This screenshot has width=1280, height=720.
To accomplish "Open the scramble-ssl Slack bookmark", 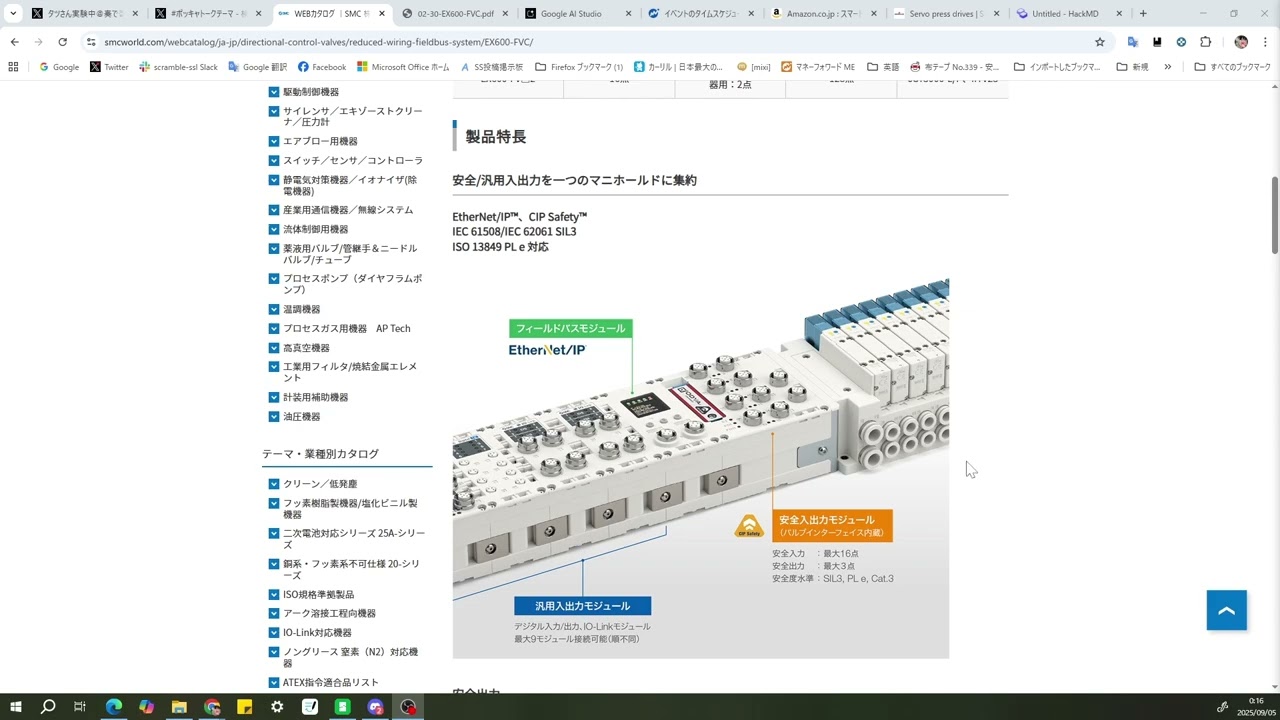I will coord(178,67).
